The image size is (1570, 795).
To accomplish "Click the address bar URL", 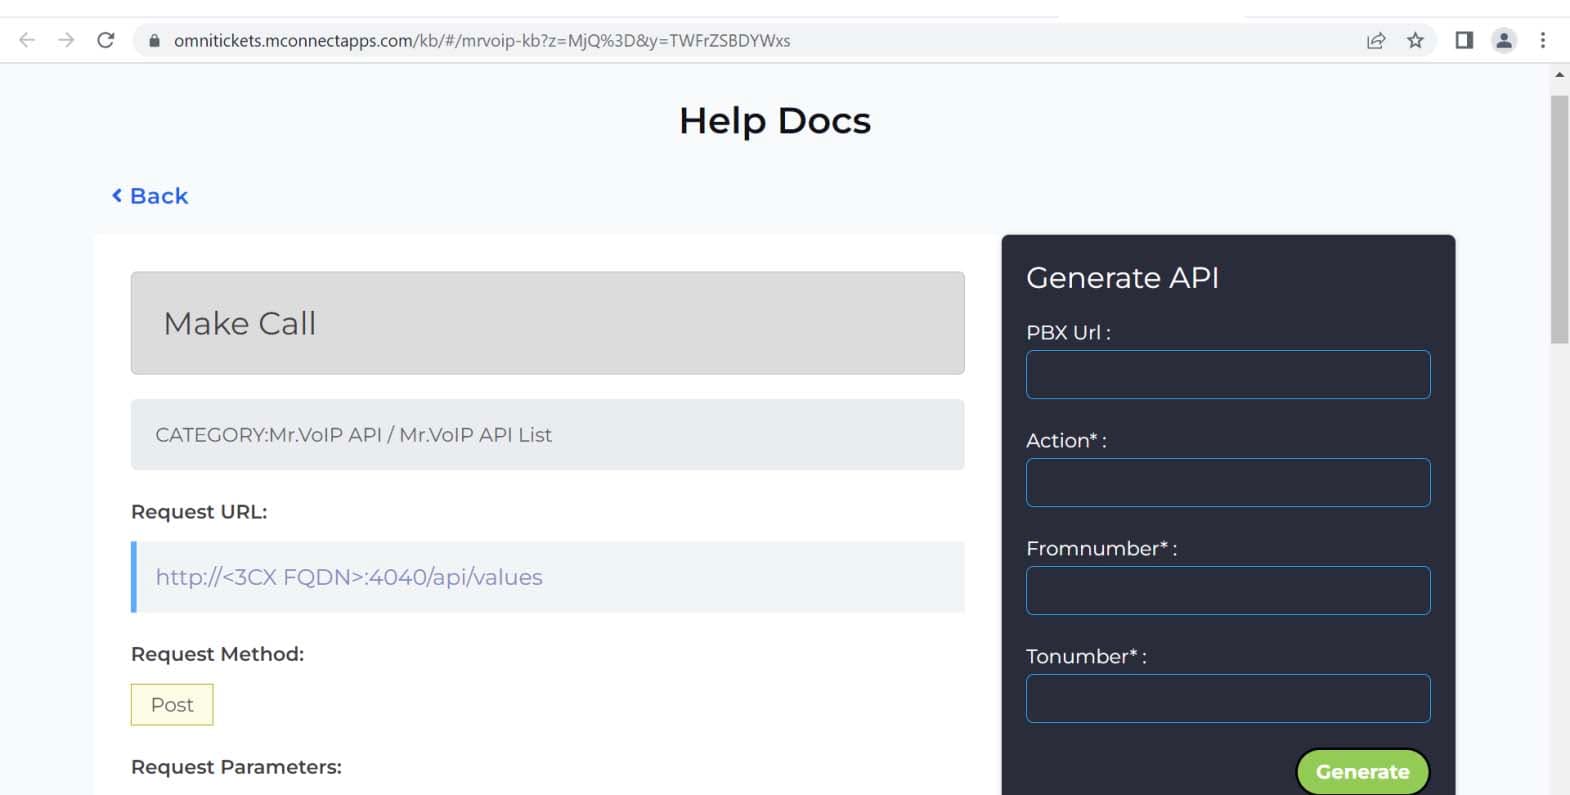I will tap(482, 41).
